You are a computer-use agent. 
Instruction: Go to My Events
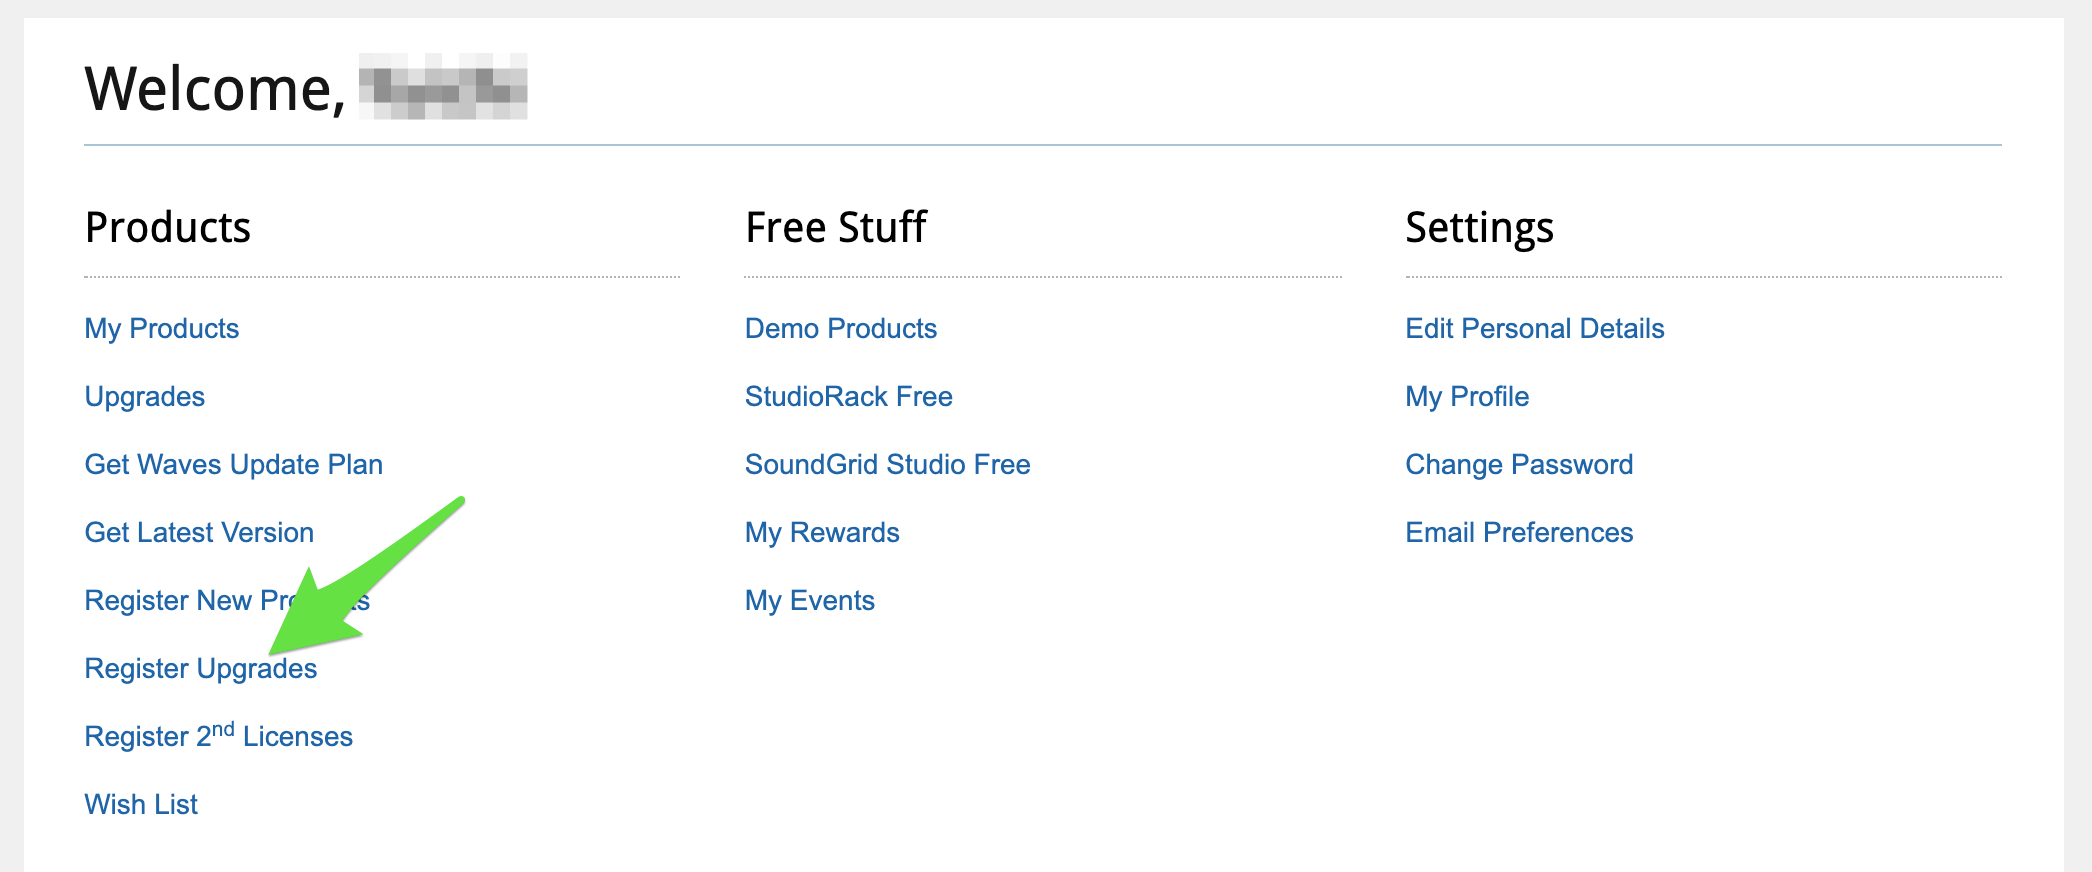tap(810, 601)
